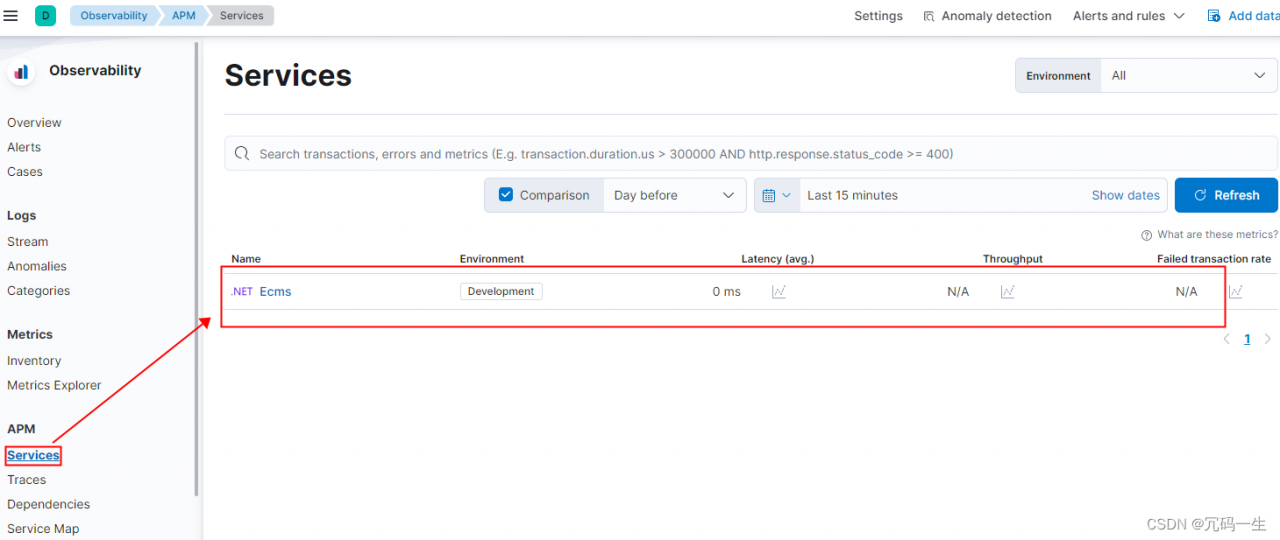This screenshot has width=1280, height=540.
Task: Sort by the Latency (avg.) column header
Action: tap(778, 259)
